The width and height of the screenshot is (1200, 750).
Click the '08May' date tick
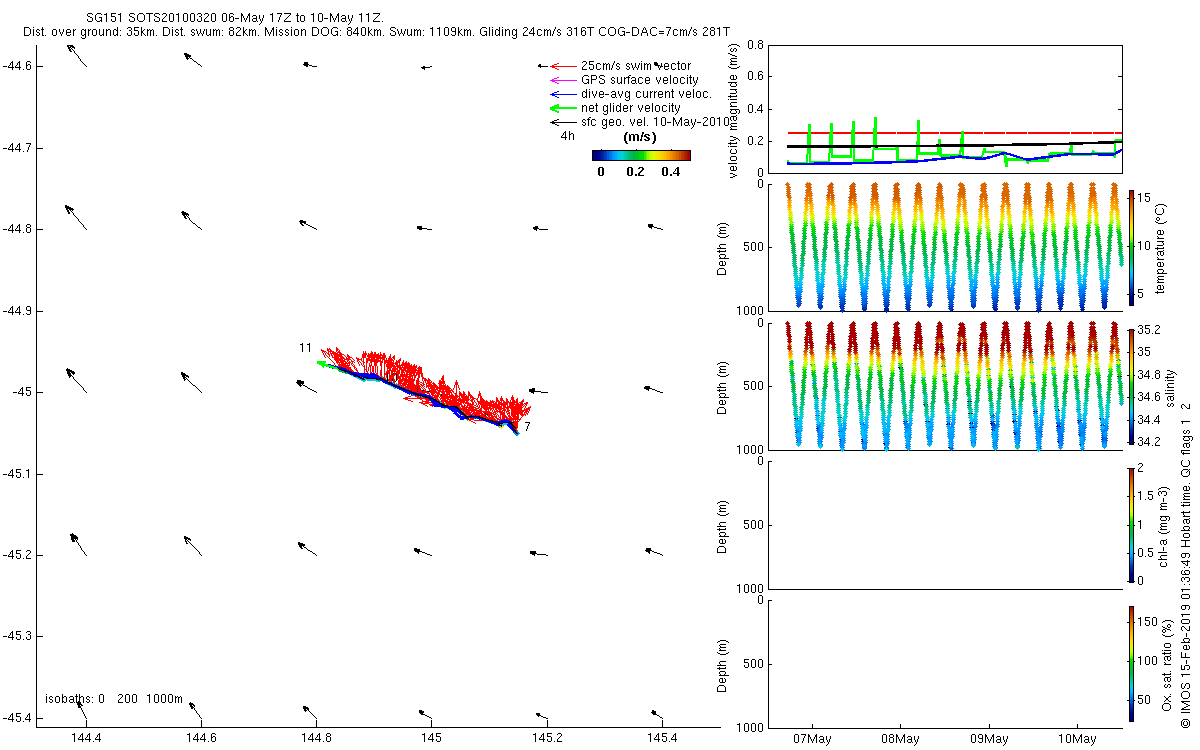pyautogui.click(x=900, y=739)
